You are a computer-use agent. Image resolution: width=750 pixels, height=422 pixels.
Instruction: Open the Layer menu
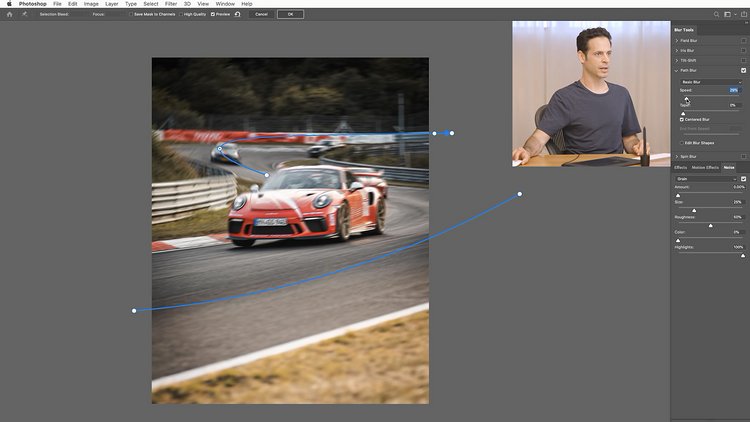point(111,4)
